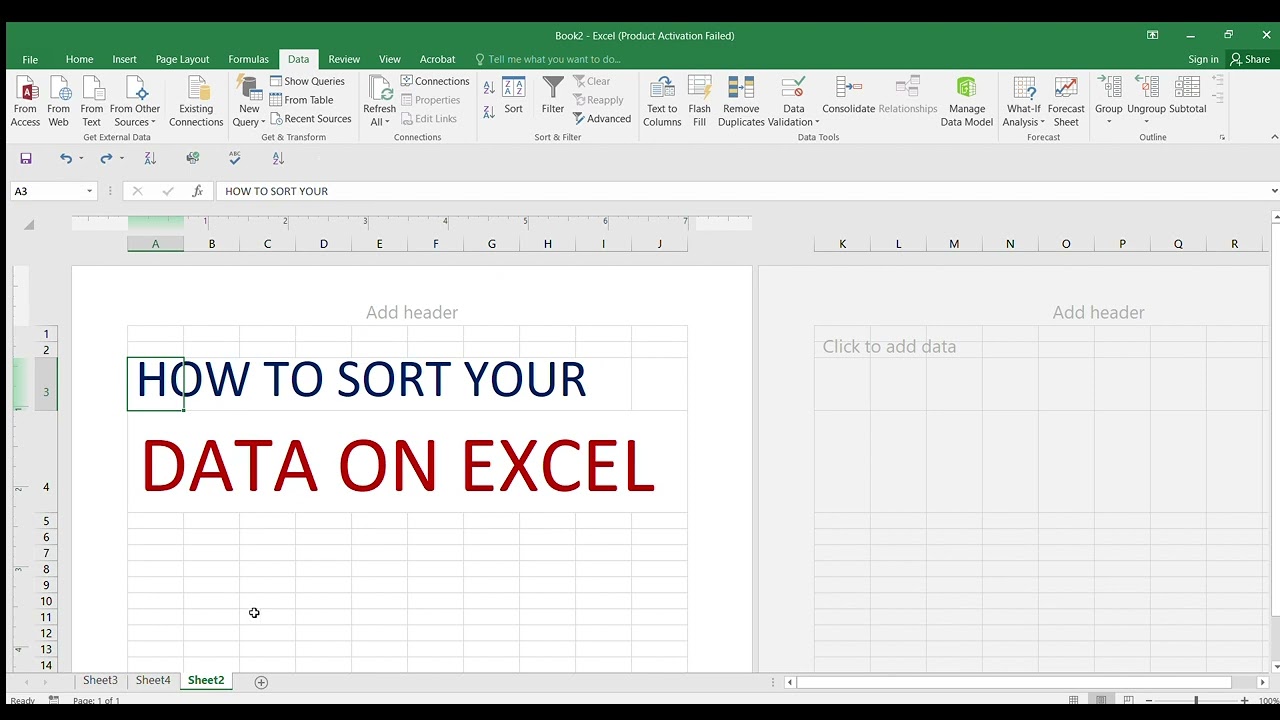Sort A to Z ascending icon
The width and height of the screenshot is (1280, 720).
(x=489, y=88)
